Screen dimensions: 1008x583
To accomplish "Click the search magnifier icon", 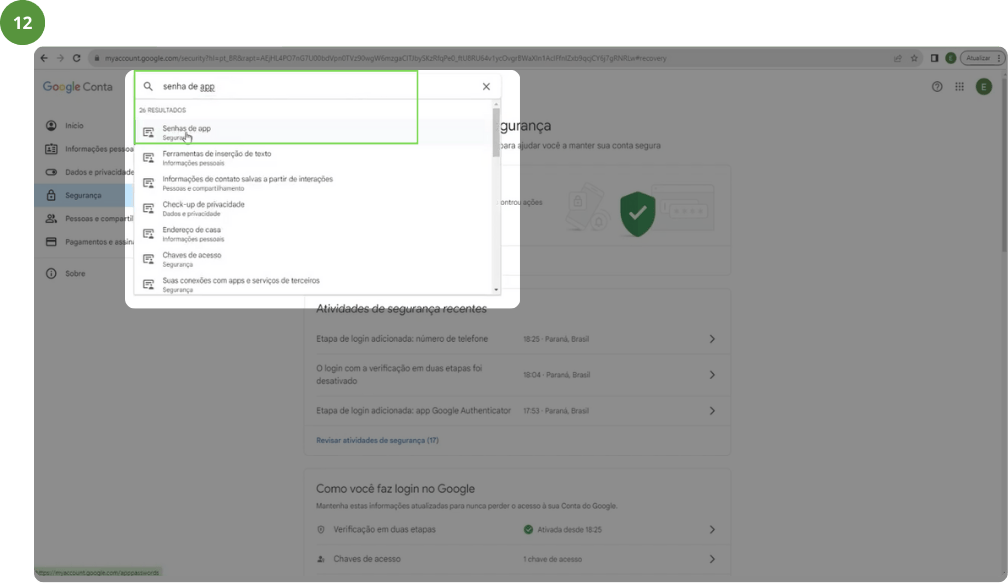I will tap(148, 86).
